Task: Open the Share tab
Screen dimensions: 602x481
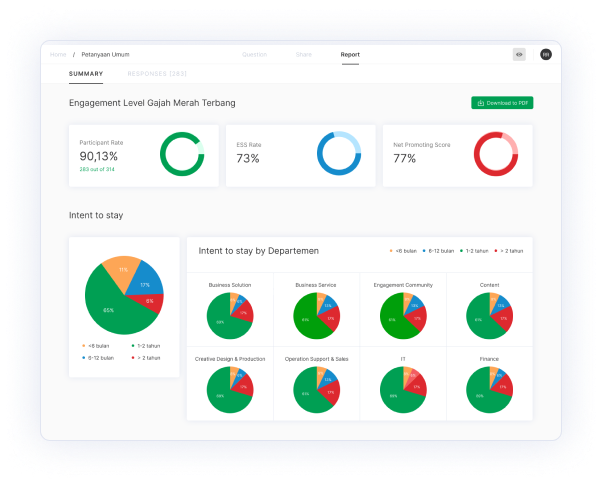Action: click(304, 54)
